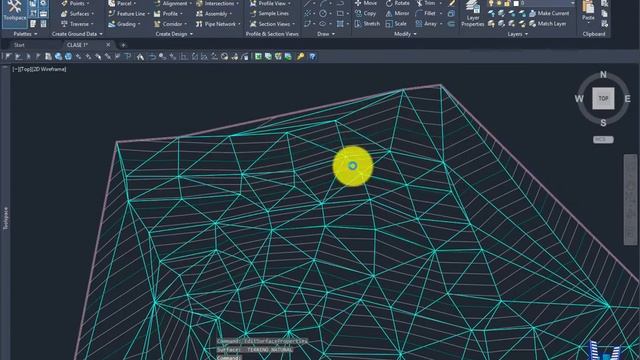
Task: Click the Paste clipboard button
Action: [588, 11]
